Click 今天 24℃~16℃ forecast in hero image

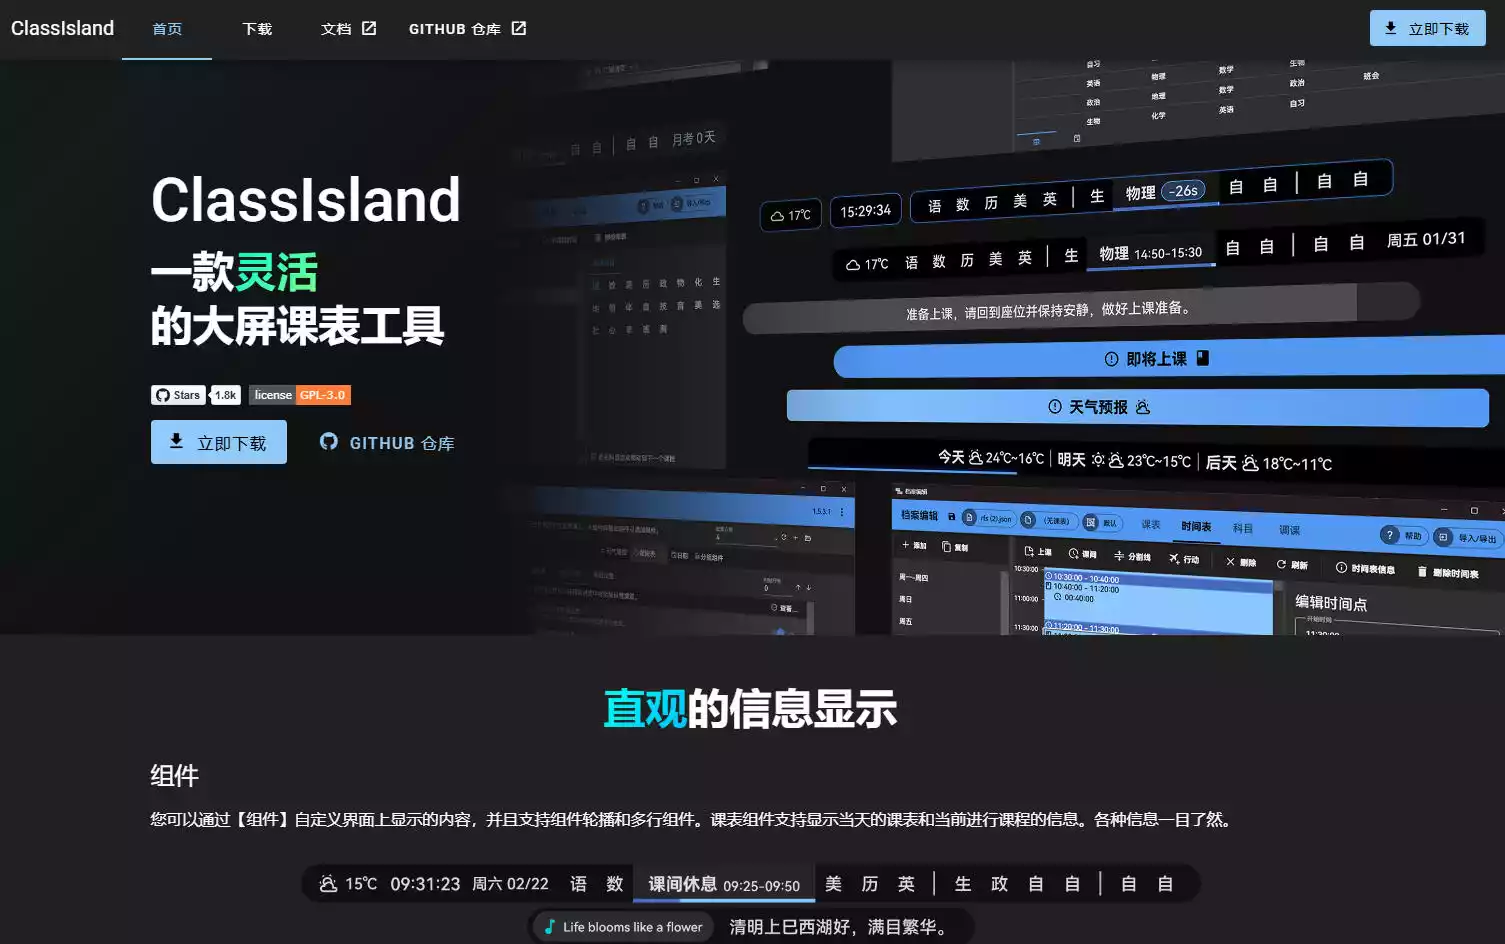coord(991,457)
